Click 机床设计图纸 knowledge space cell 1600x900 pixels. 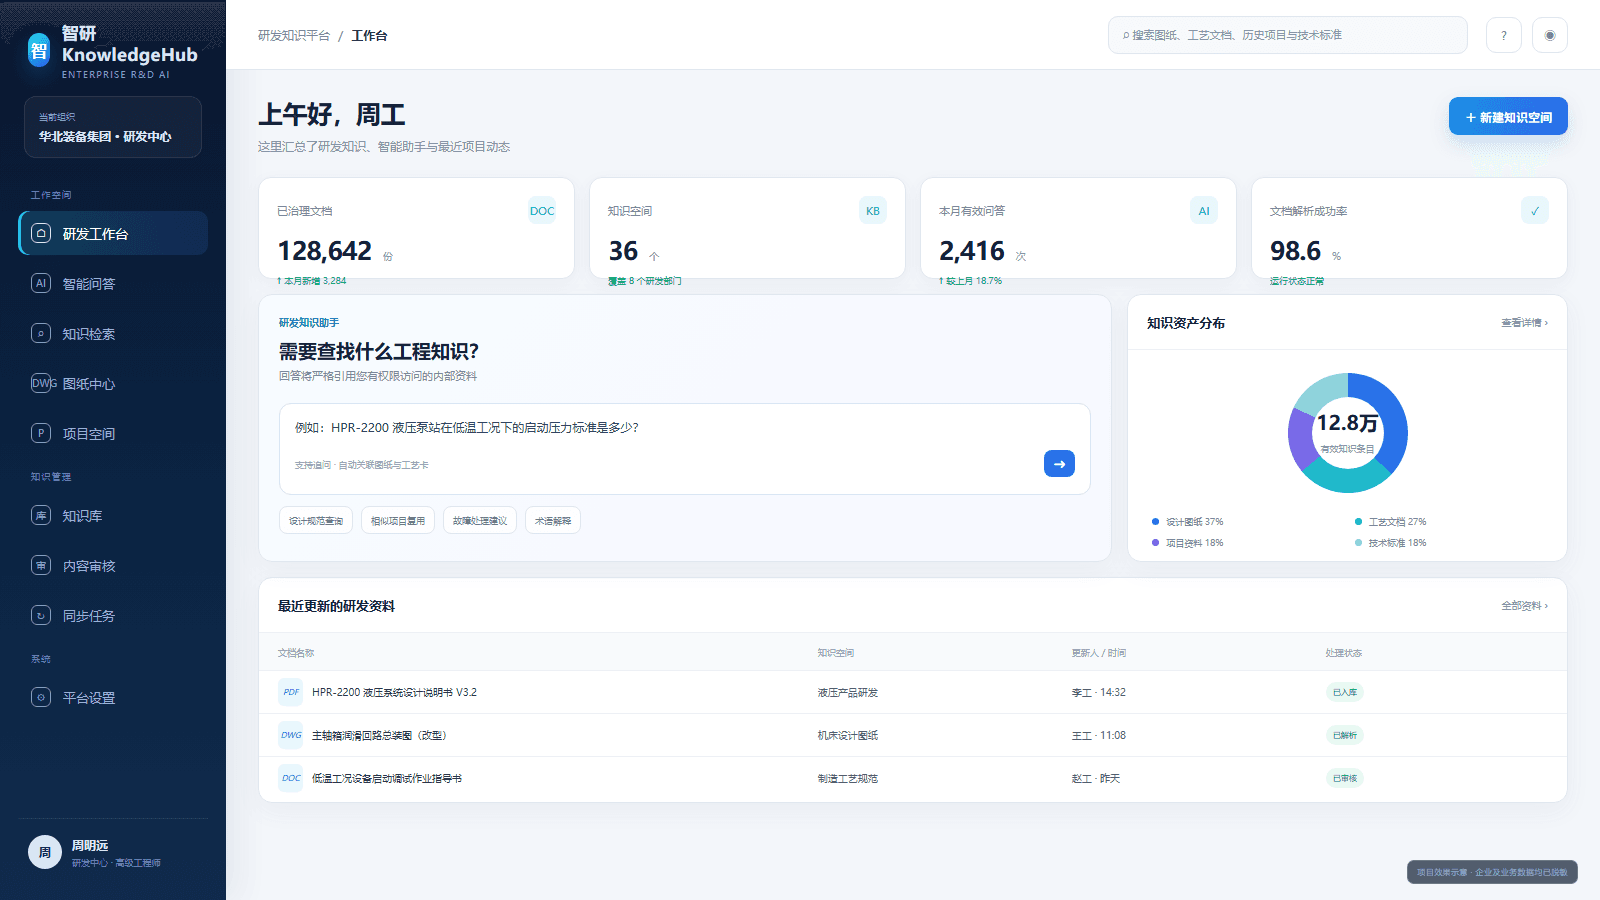pos(847,735)
